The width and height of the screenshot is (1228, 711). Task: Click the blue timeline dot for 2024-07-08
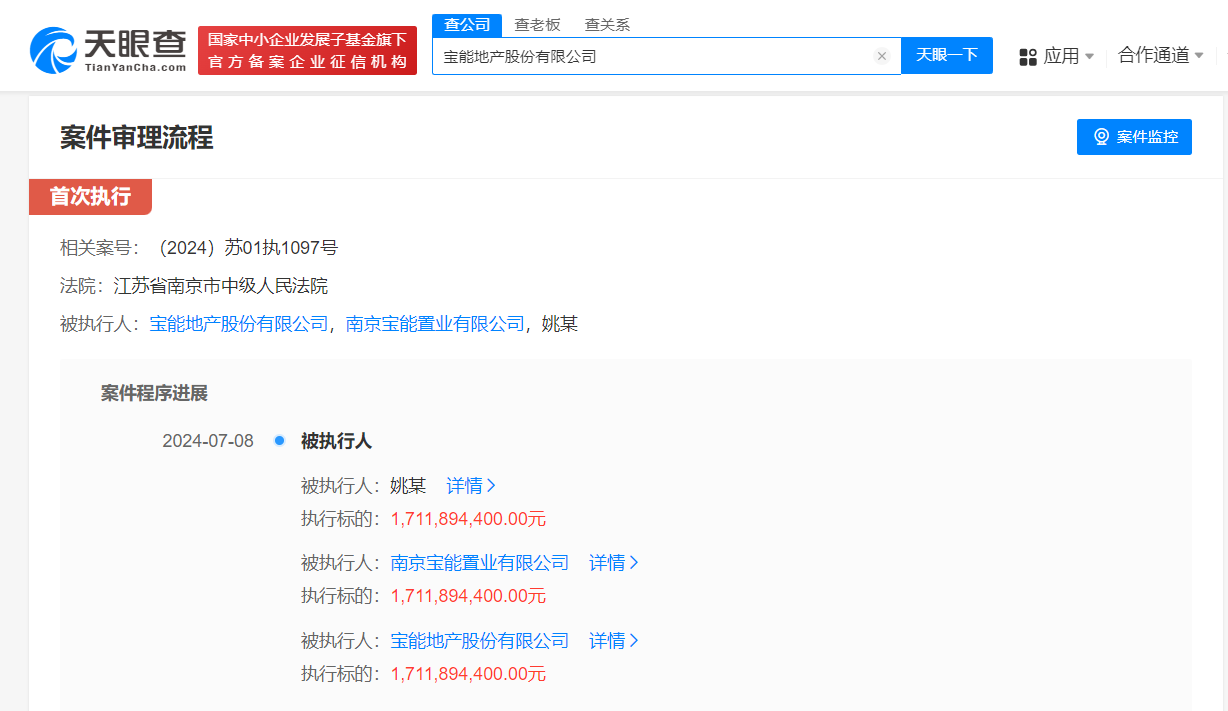(x=279, y=441)
